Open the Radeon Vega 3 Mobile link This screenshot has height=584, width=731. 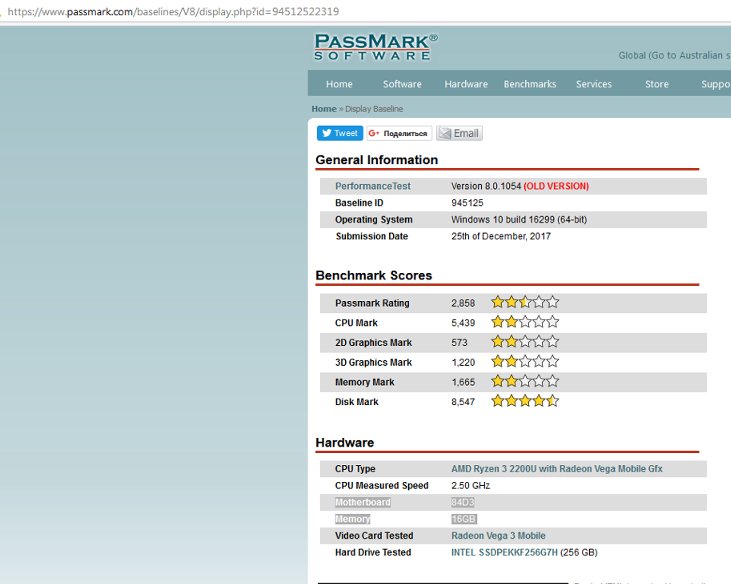[498, 535]
